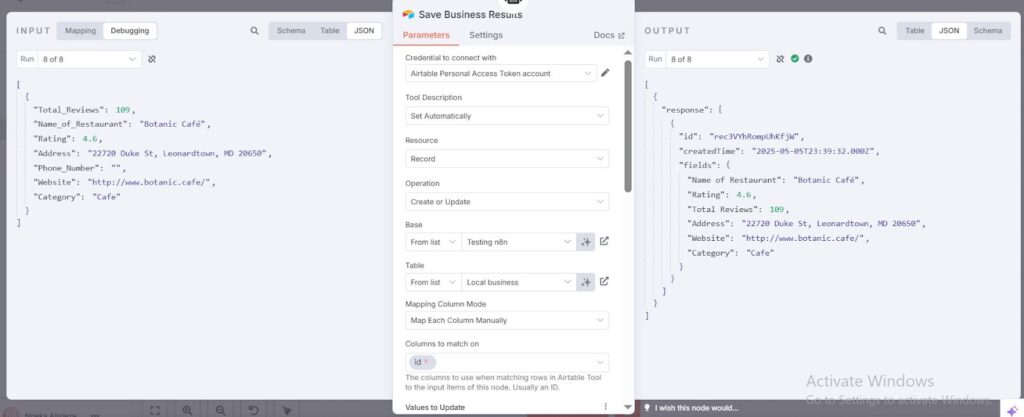Open Table From list mode dropdown

(433, 283)
